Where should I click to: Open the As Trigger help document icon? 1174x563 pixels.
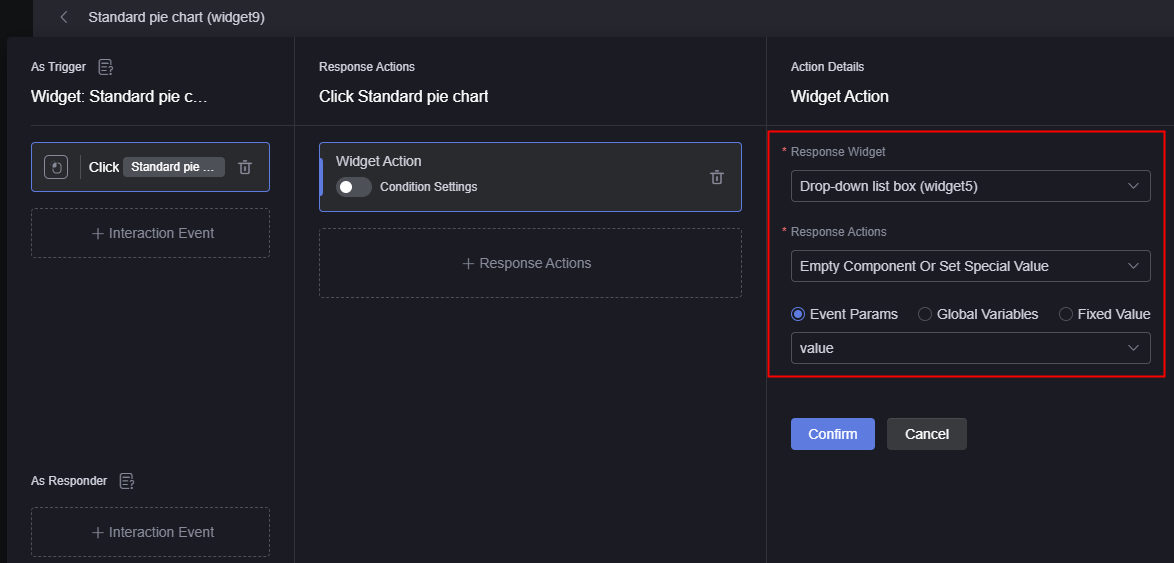(x=106, y=67)
